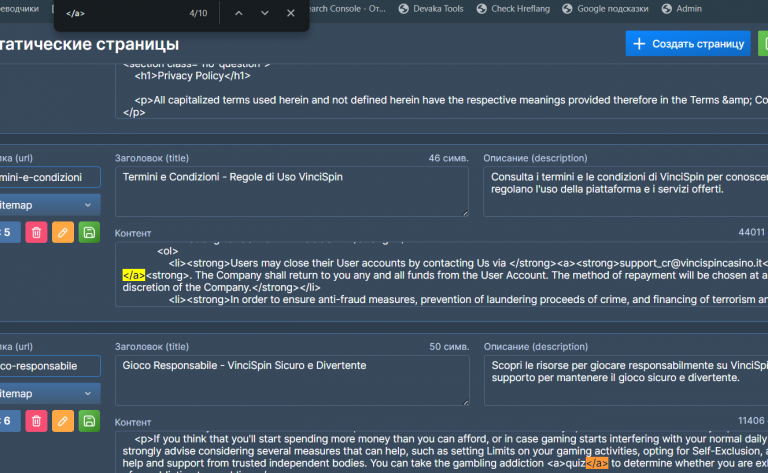Click the plus icon in Создать страницу
This screenshot has height=473, width=768.
point(639,44)
